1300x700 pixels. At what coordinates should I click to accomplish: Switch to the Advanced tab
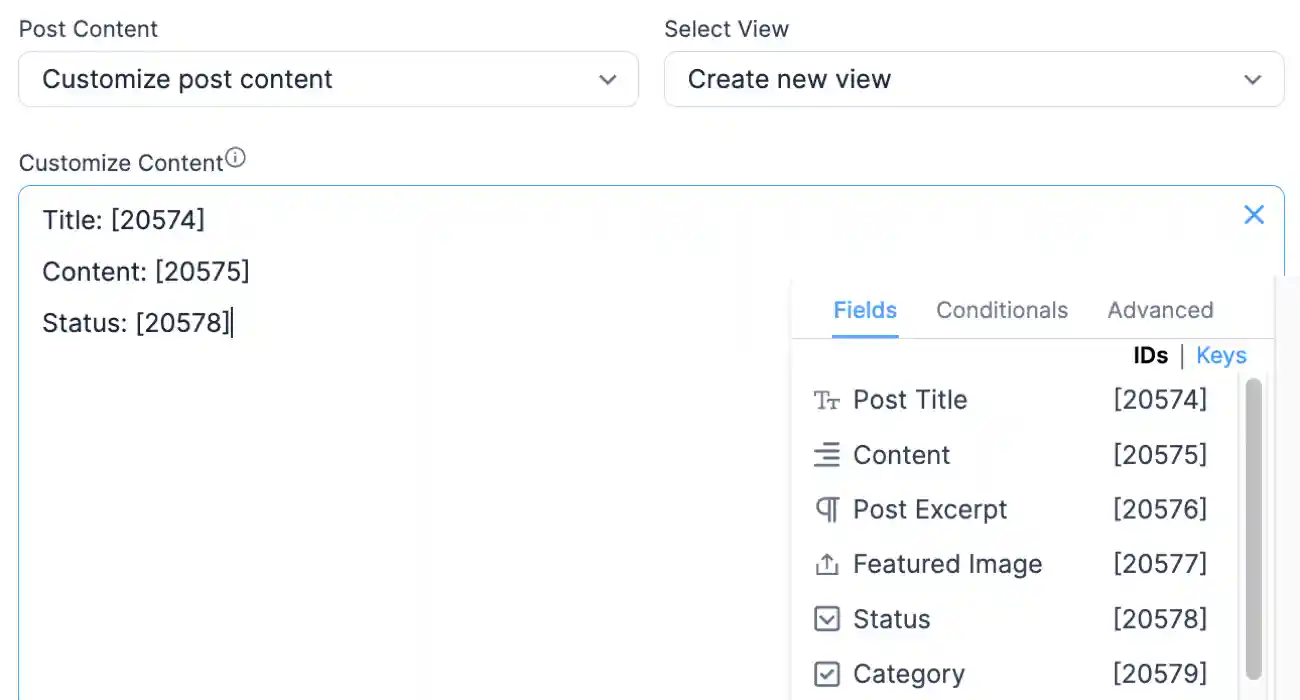(1160, 310)
